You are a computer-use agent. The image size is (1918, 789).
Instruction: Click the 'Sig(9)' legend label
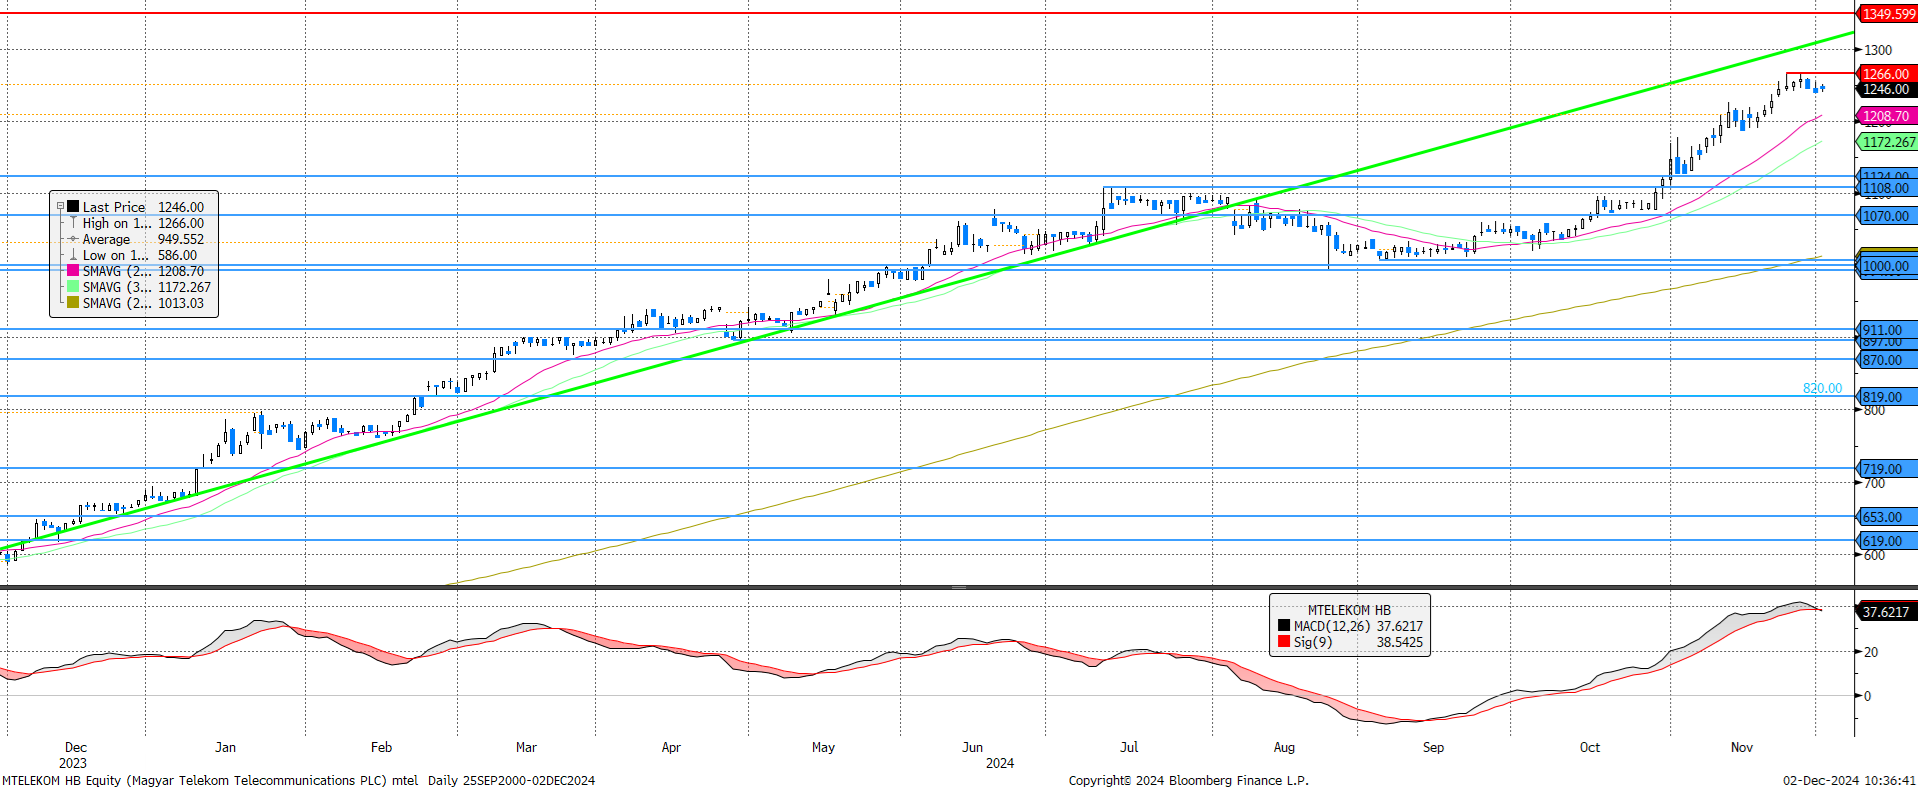[x=1313, y=642]
